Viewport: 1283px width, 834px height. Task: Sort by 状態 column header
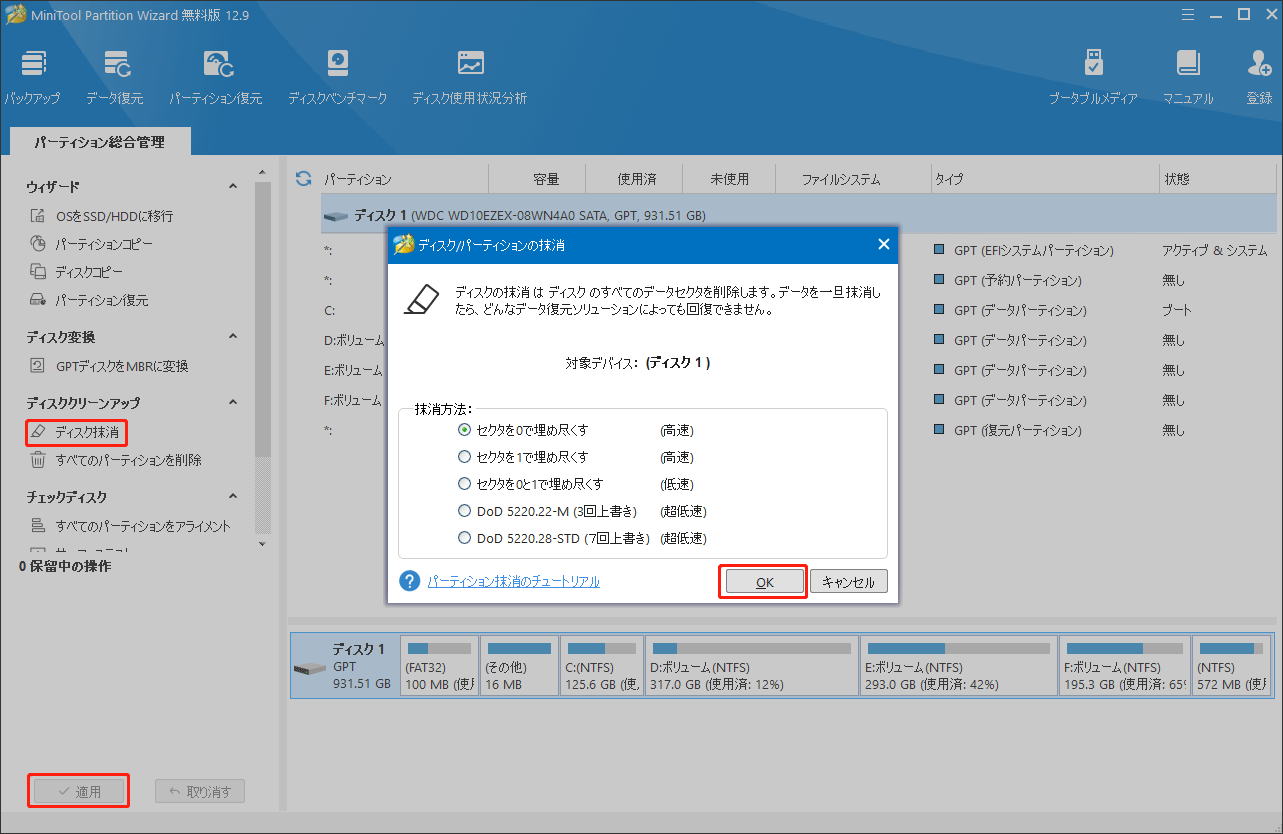[1217, 179]
